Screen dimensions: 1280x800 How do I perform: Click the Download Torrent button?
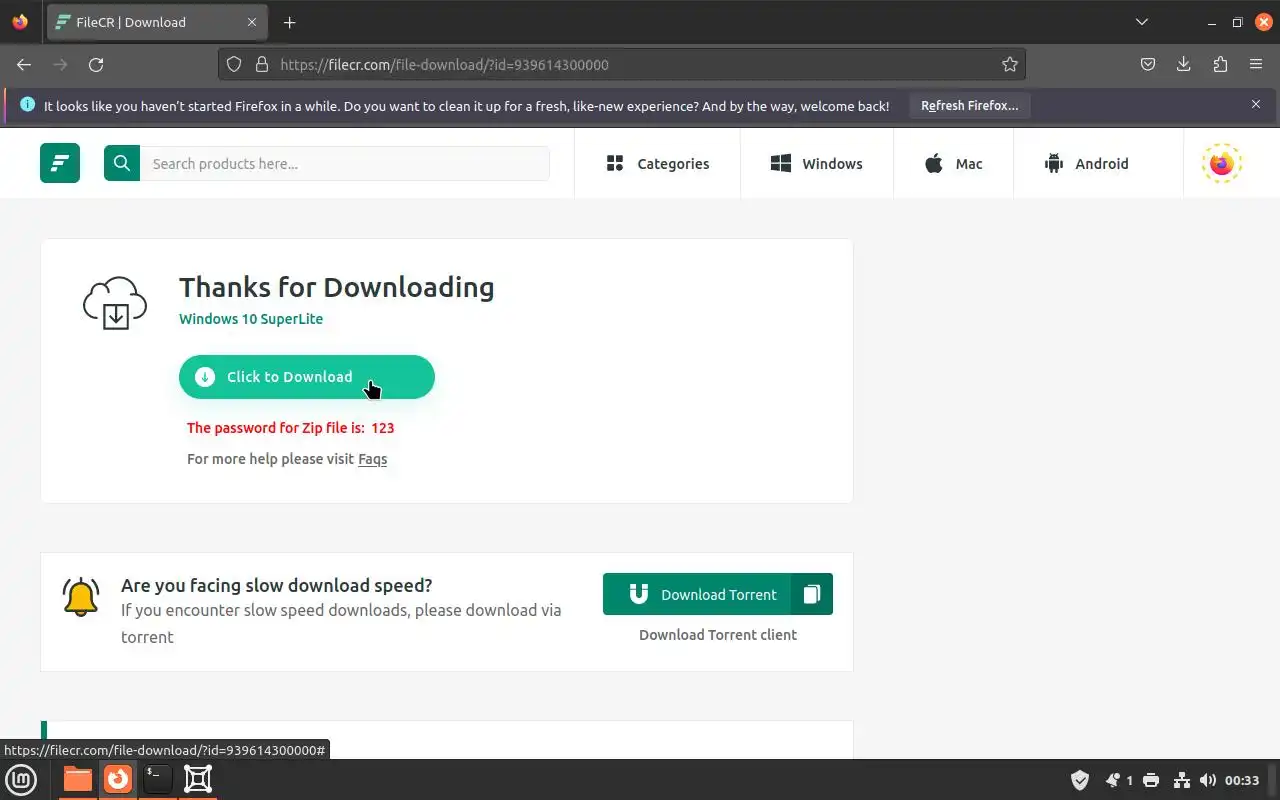point(697,594)
